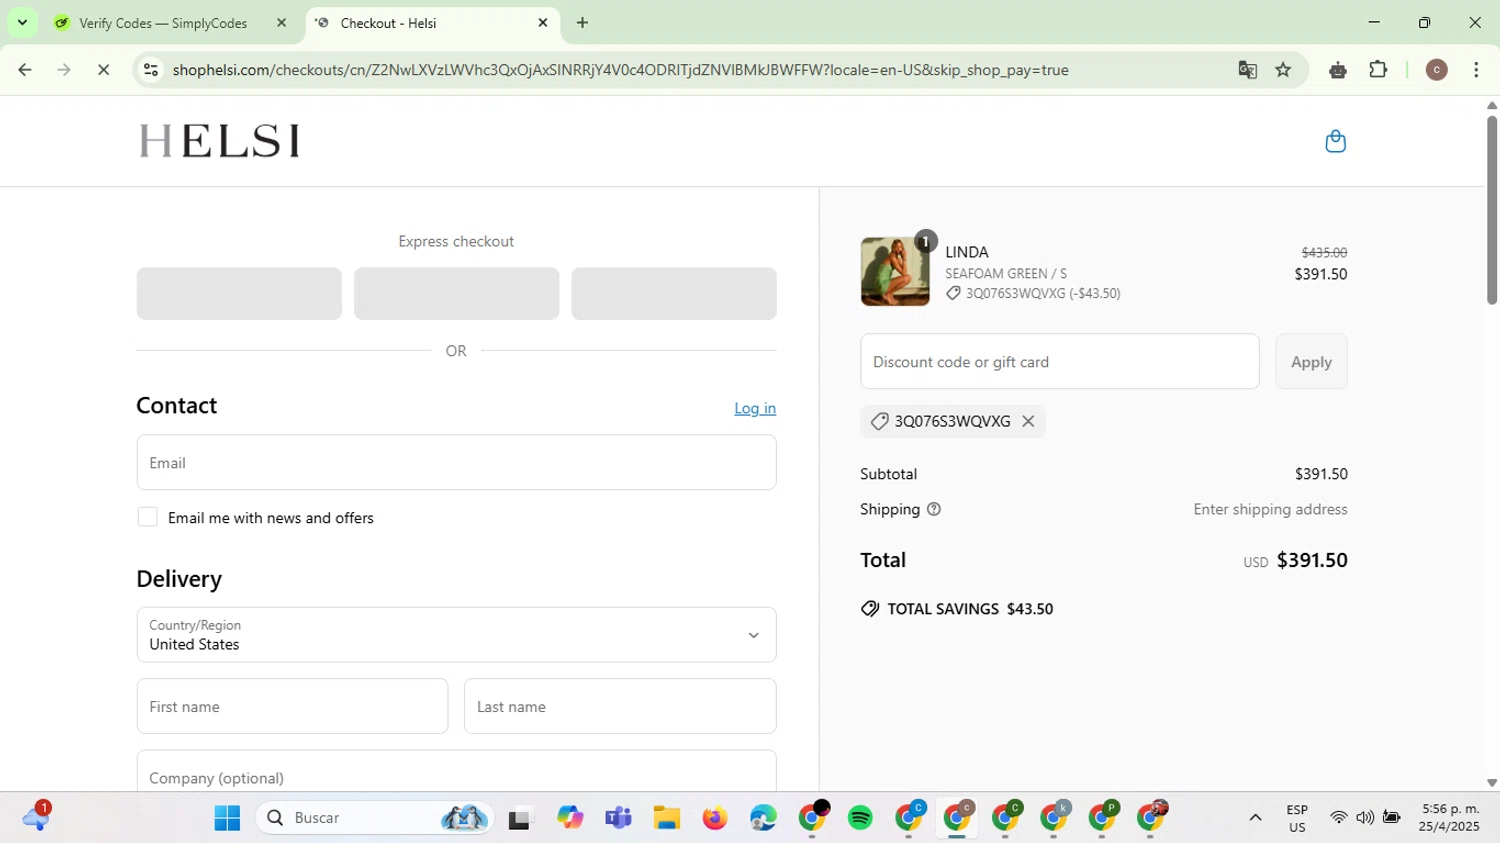Go back to the previous page
Screen dimensions: 1500x843
click(25, 70)
